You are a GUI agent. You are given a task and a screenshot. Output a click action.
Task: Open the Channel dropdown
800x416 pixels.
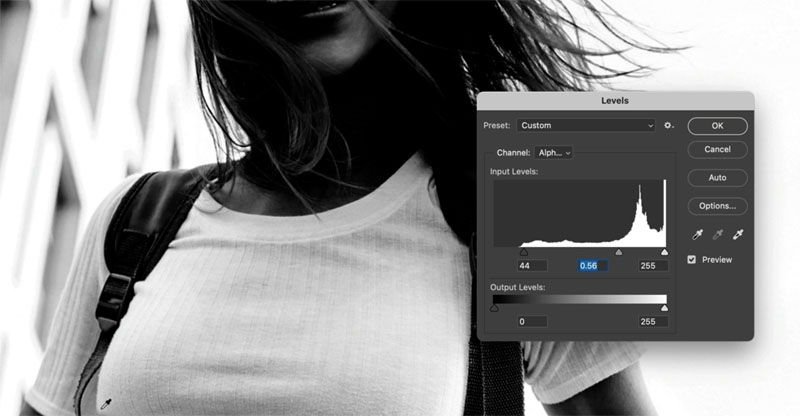pos(554,153)
